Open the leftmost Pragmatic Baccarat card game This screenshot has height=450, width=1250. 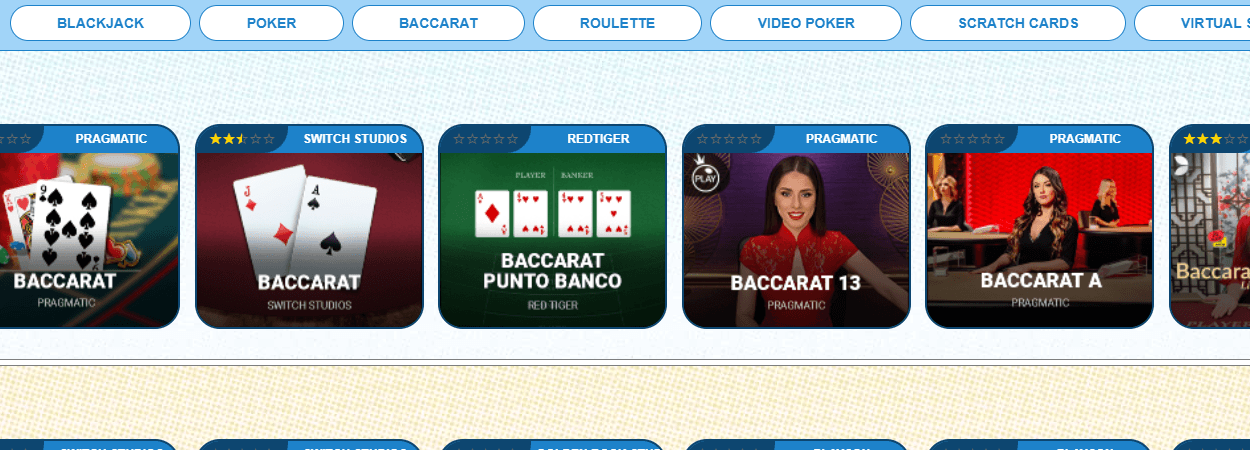pyautogui.click(x=88, y=240)
